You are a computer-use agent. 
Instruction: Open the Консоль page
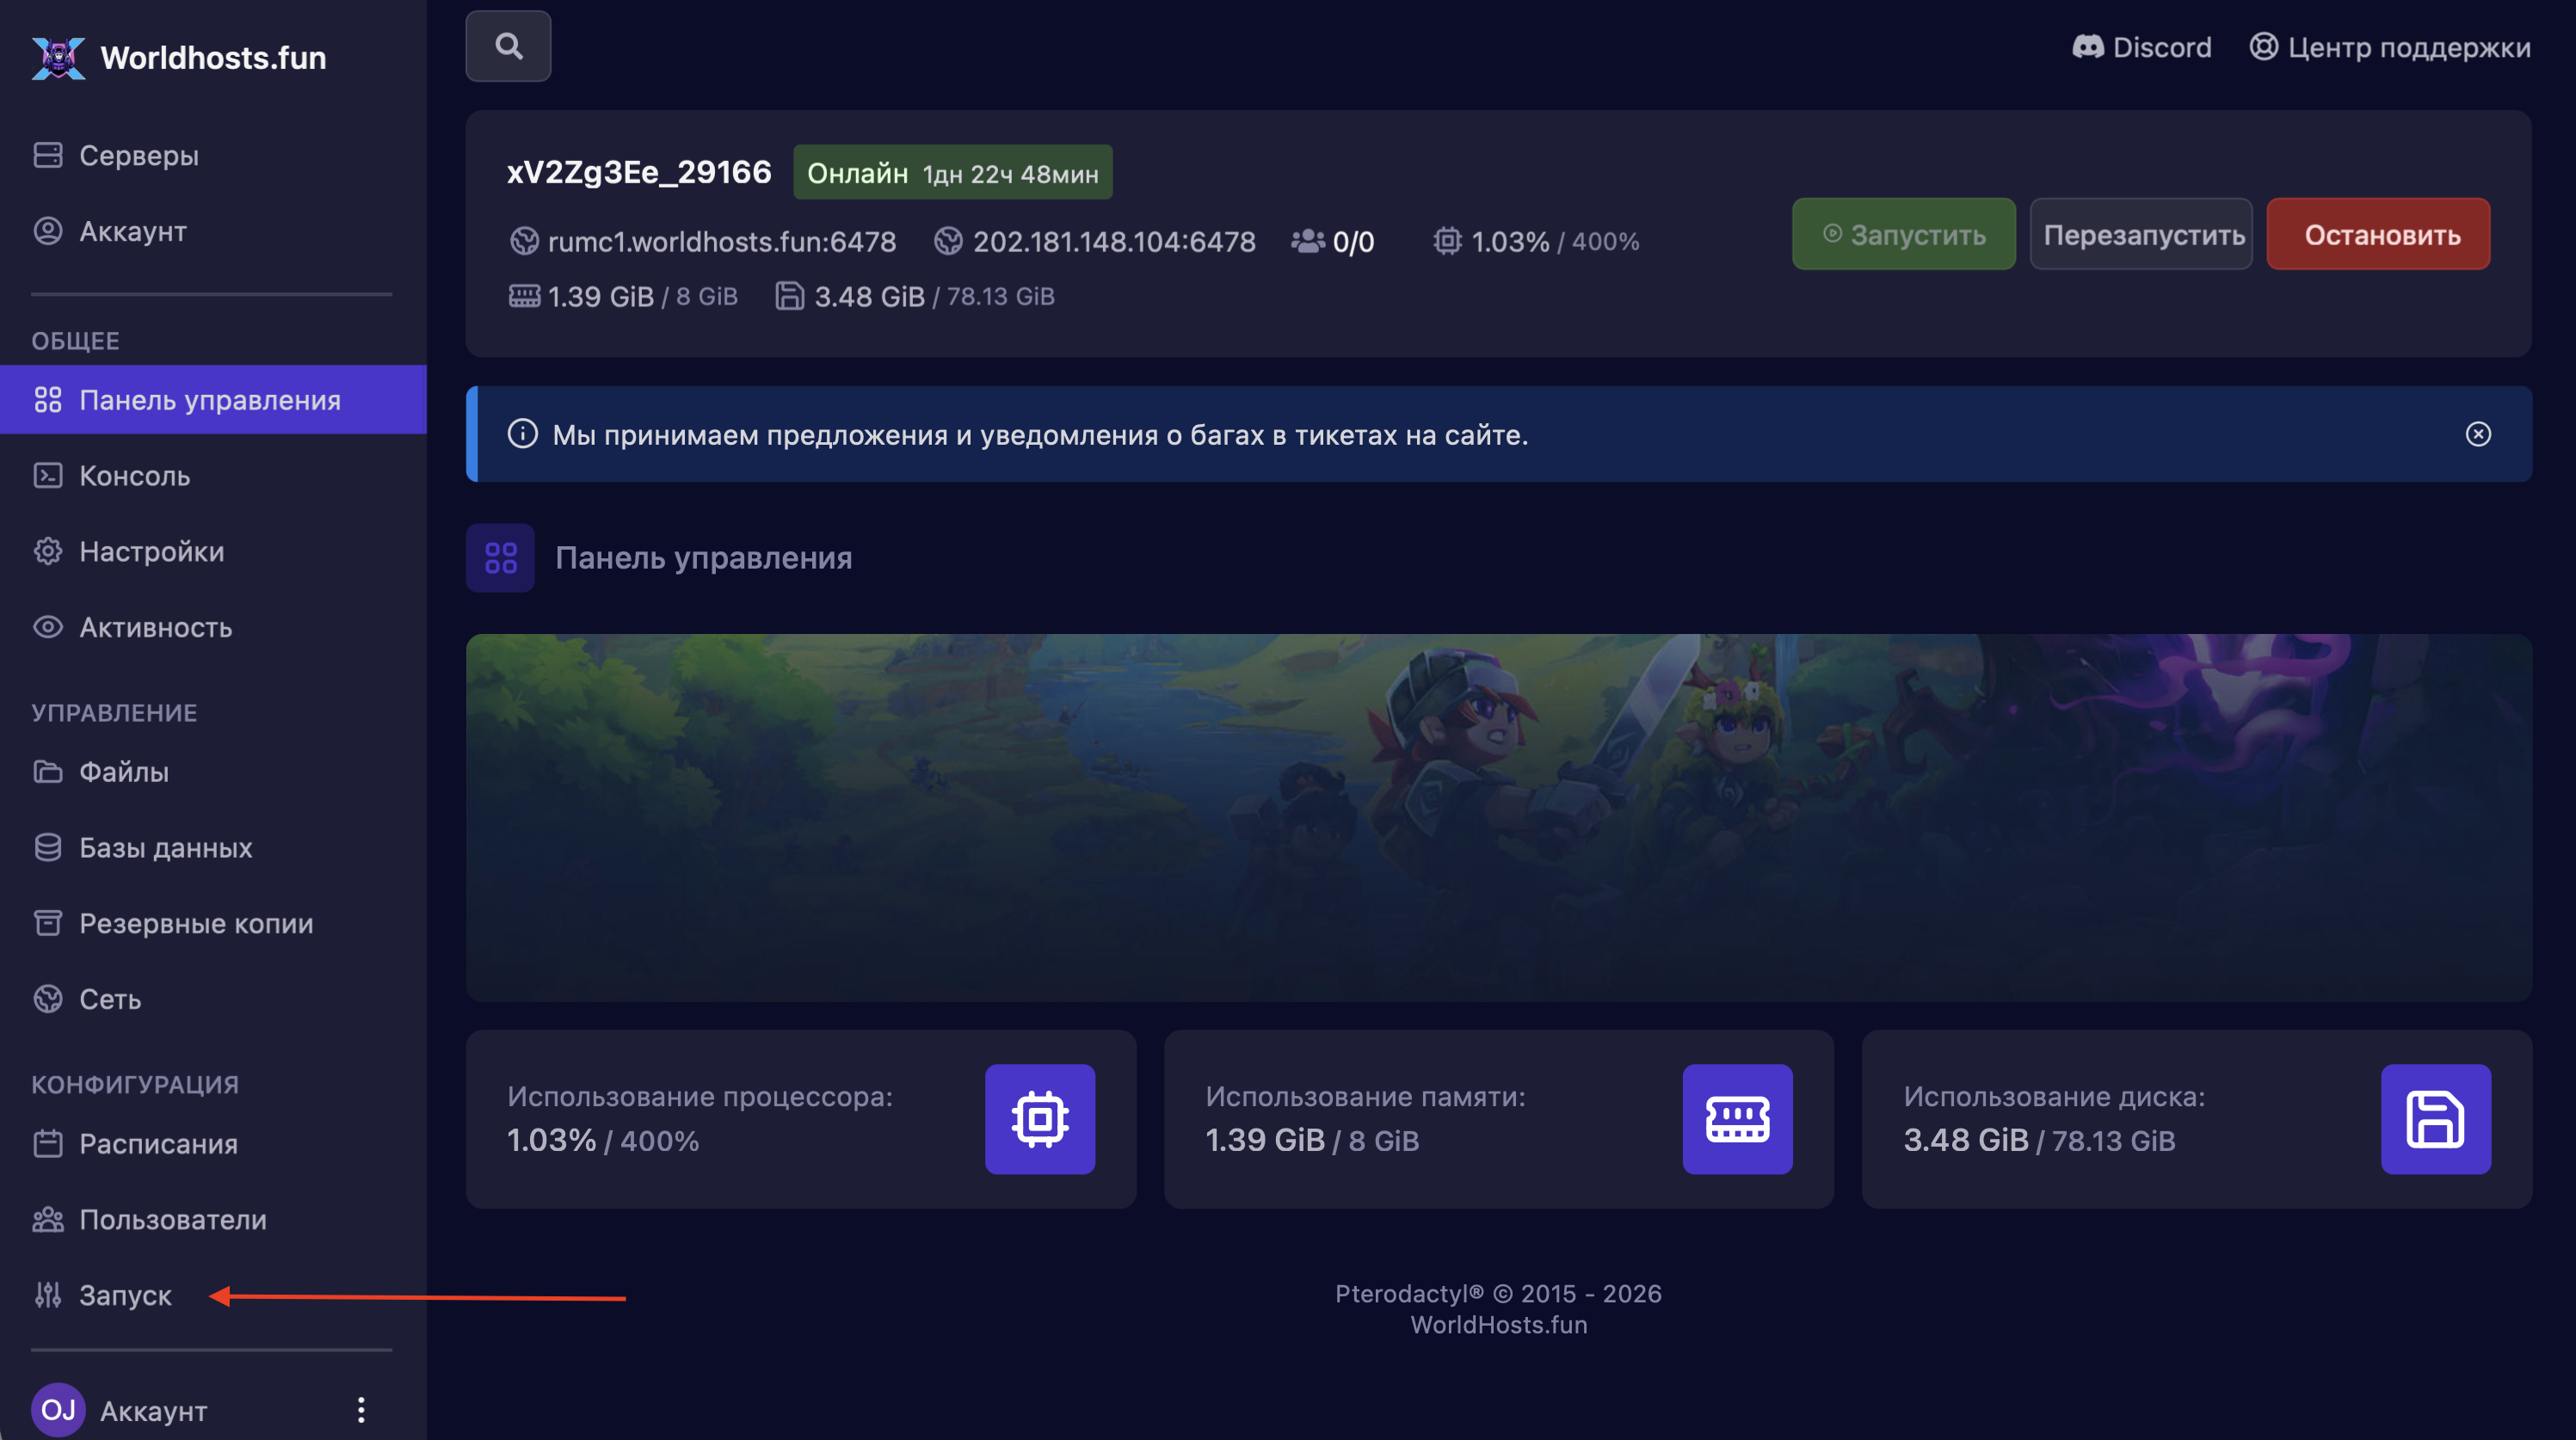click(x=134, y=476)
